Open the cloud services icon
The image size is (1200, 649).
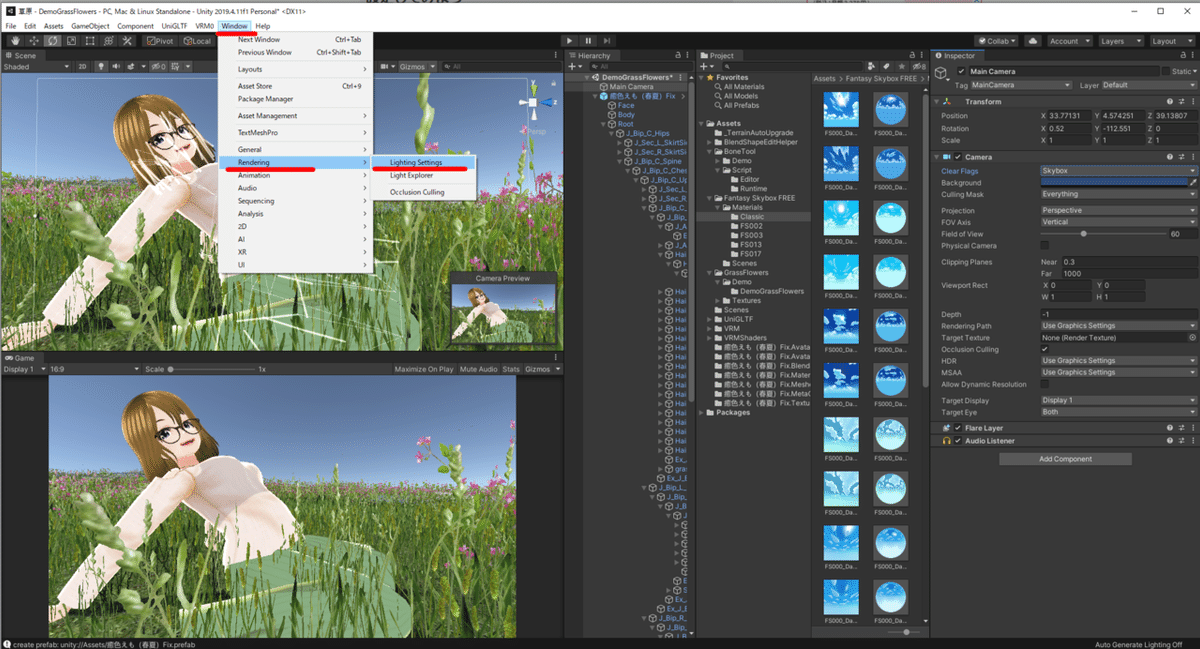[1033, 41]
